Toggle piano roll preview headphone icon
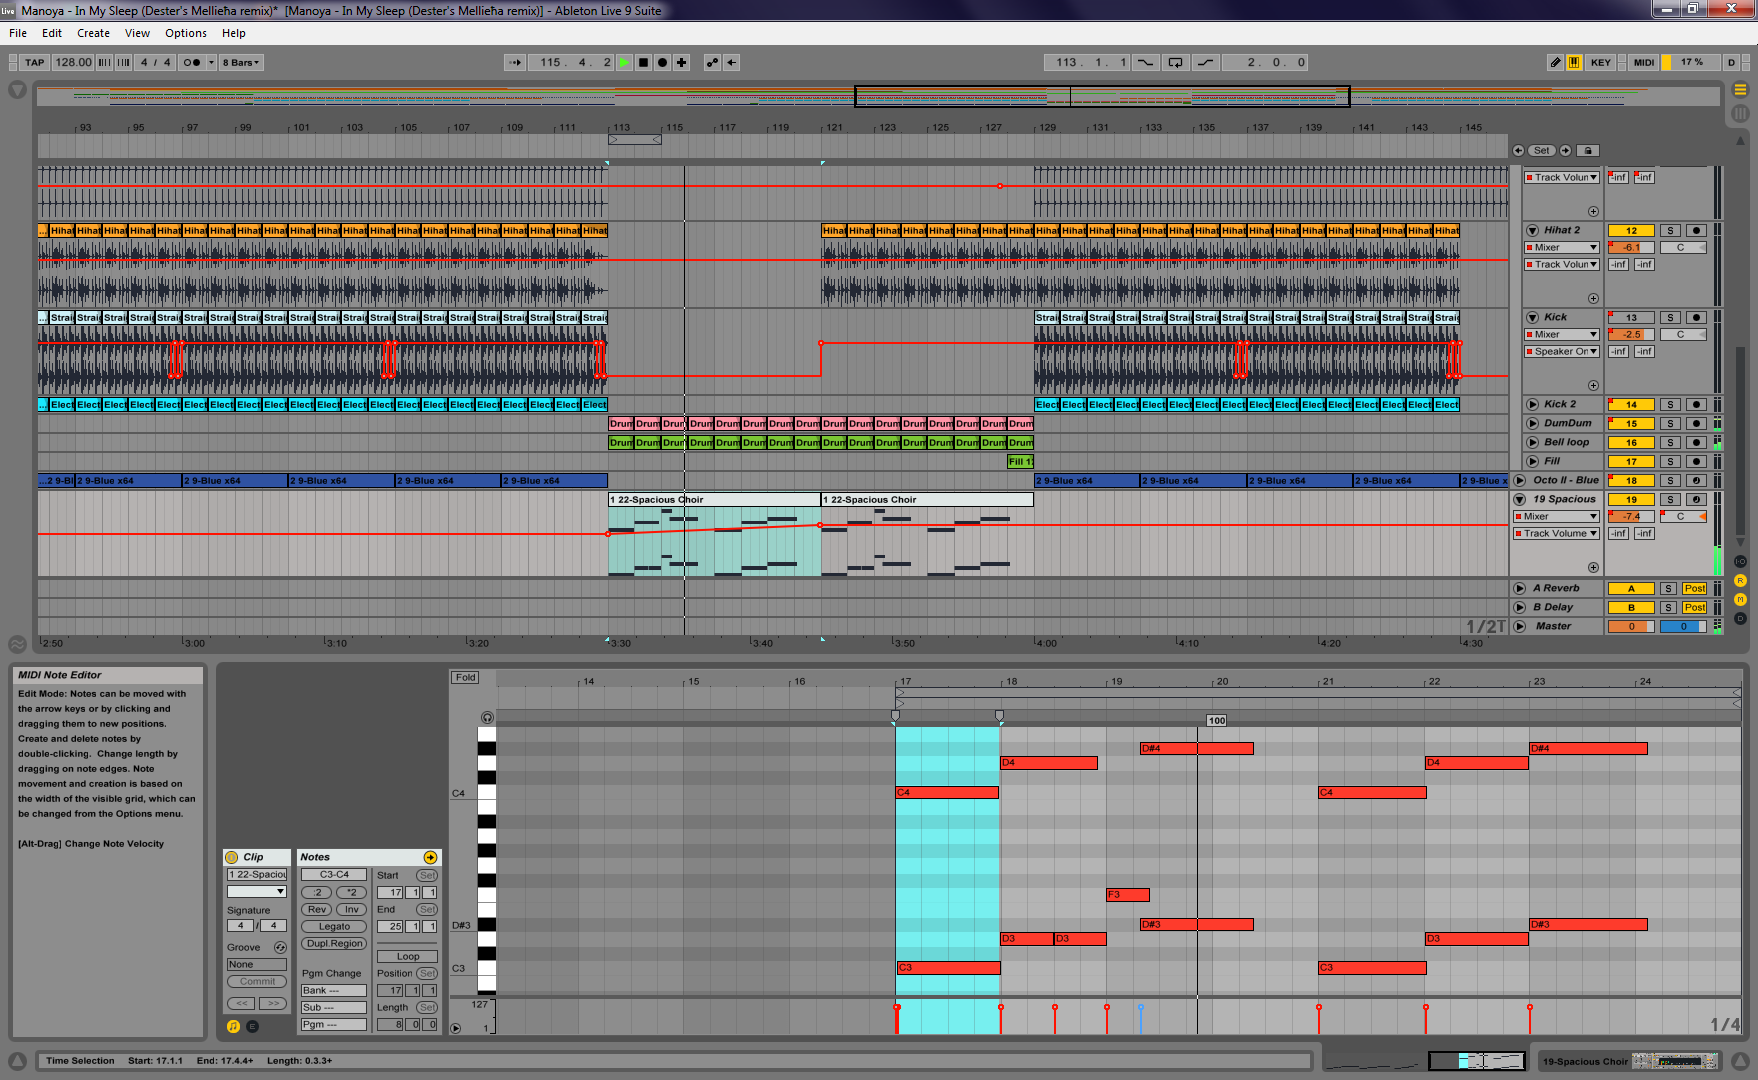The width and height of the screenshot is (1758, 1080). 487,717
